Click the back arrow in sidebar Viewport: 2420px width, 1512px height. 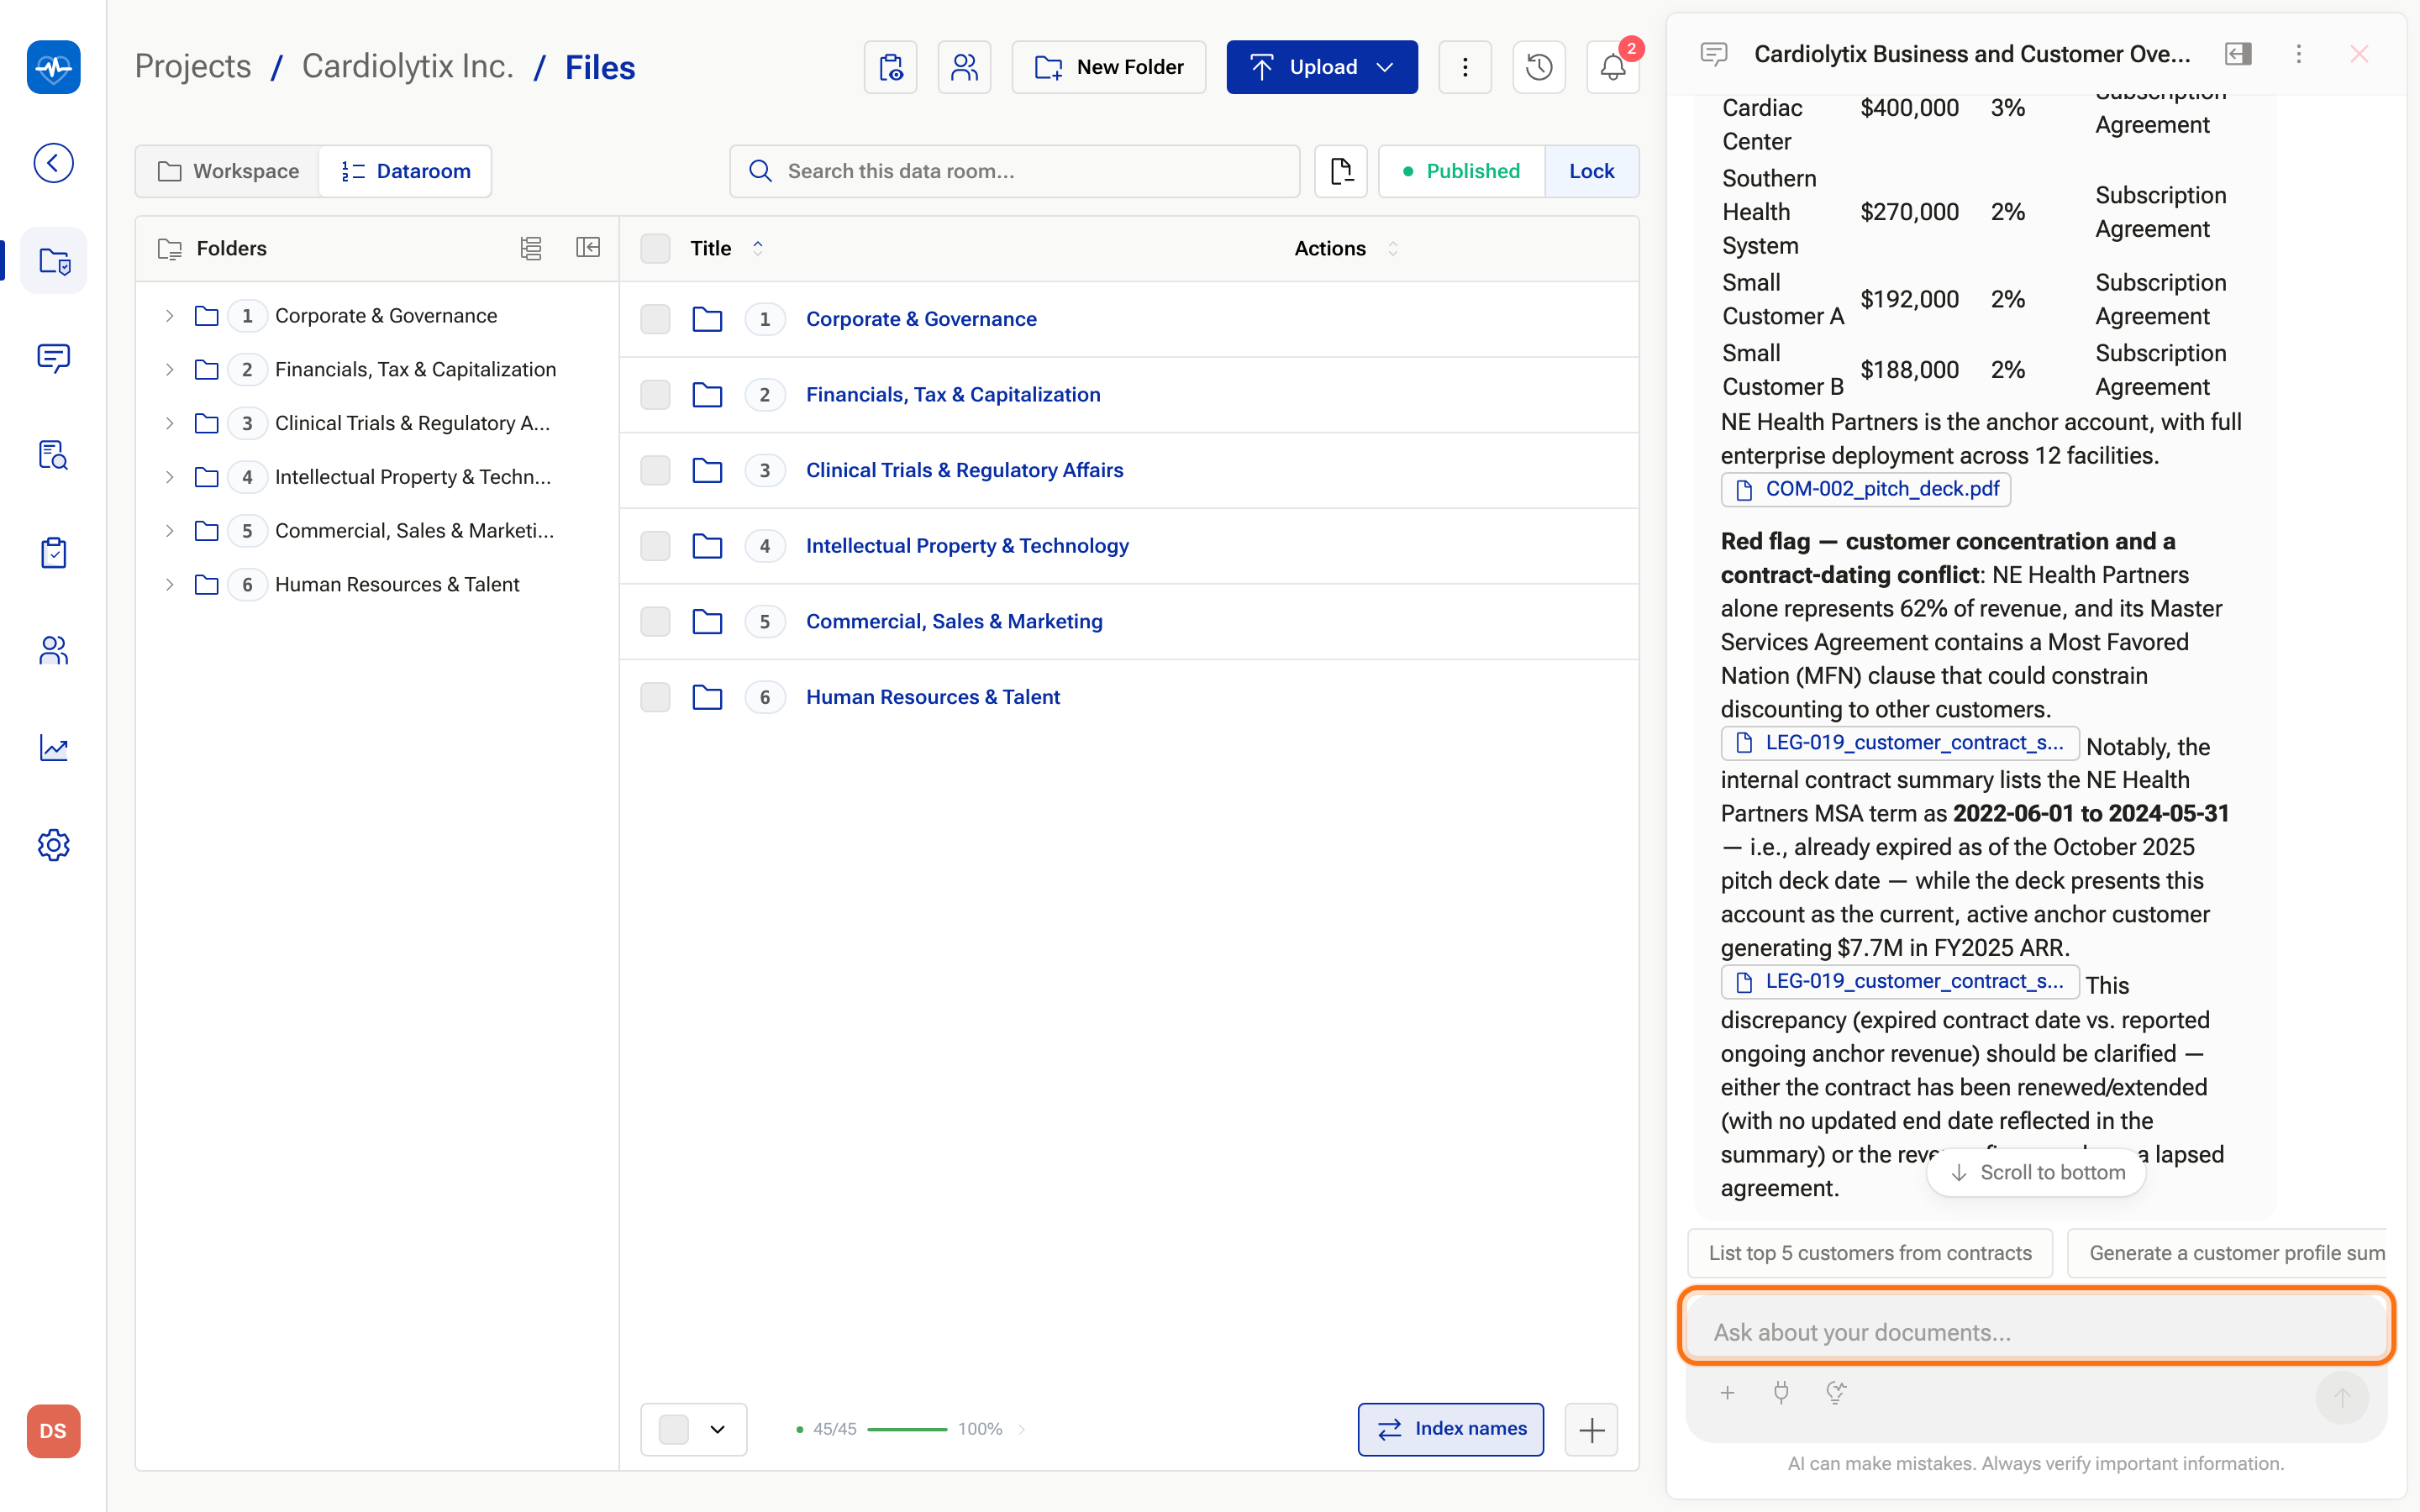(x=53, y=163)
